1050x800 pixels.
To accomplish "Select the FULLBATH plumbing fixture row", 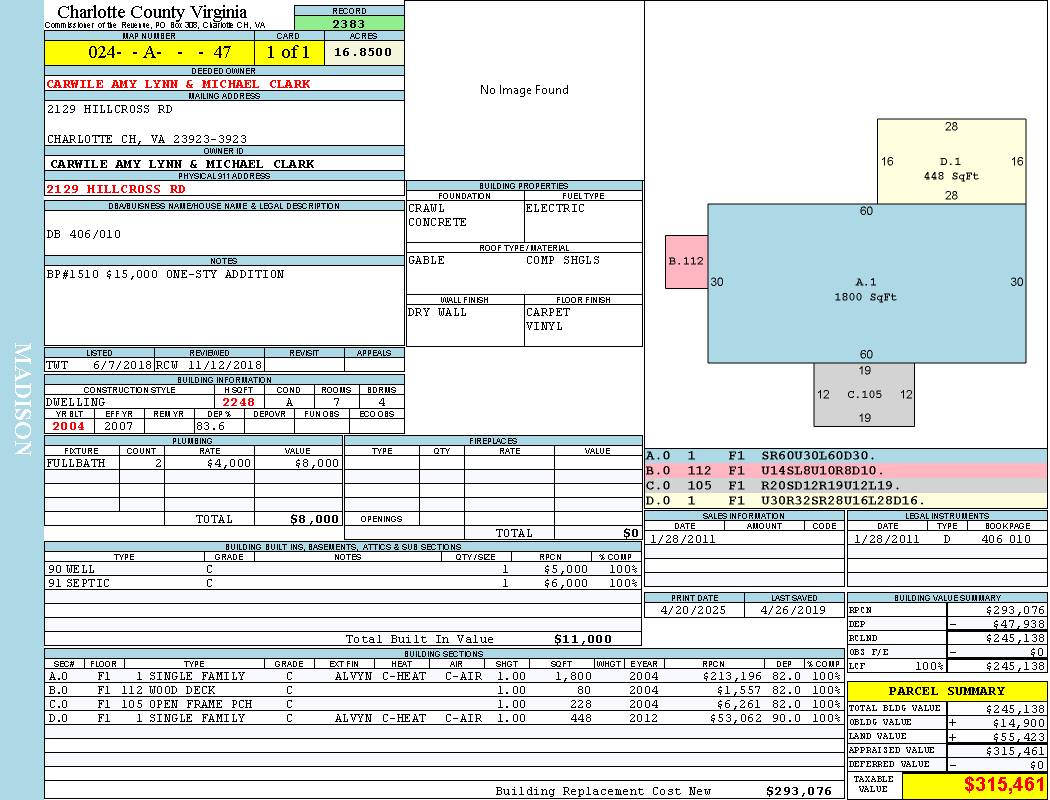I will coord(193,464).
